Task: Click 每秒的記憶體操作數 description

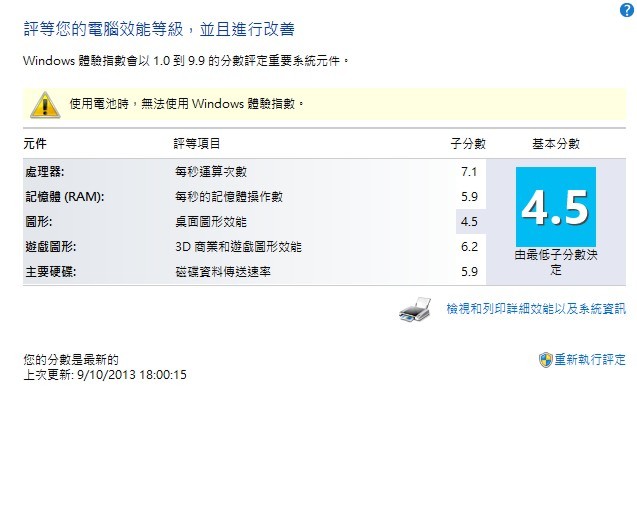Action: coord(229,197)
